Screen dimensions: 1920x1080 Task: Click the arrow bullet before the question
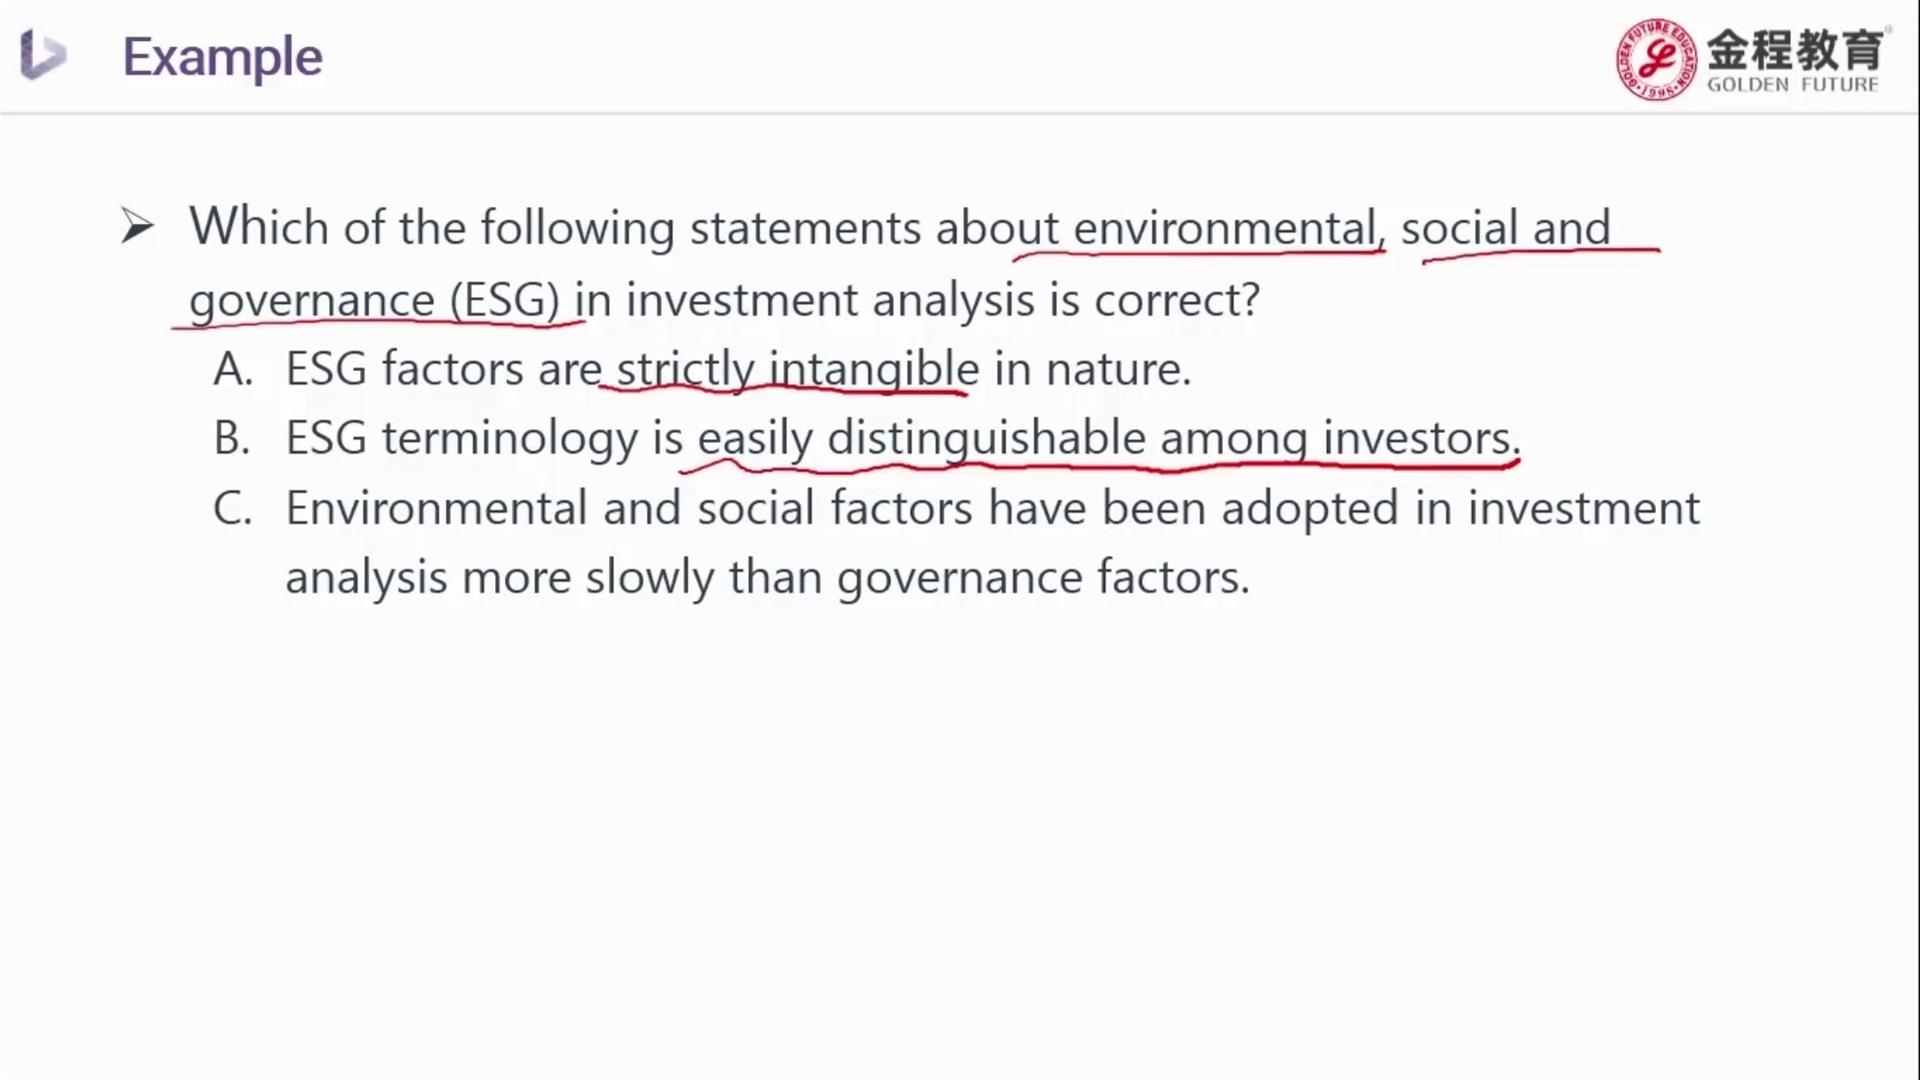click(137, 227)
